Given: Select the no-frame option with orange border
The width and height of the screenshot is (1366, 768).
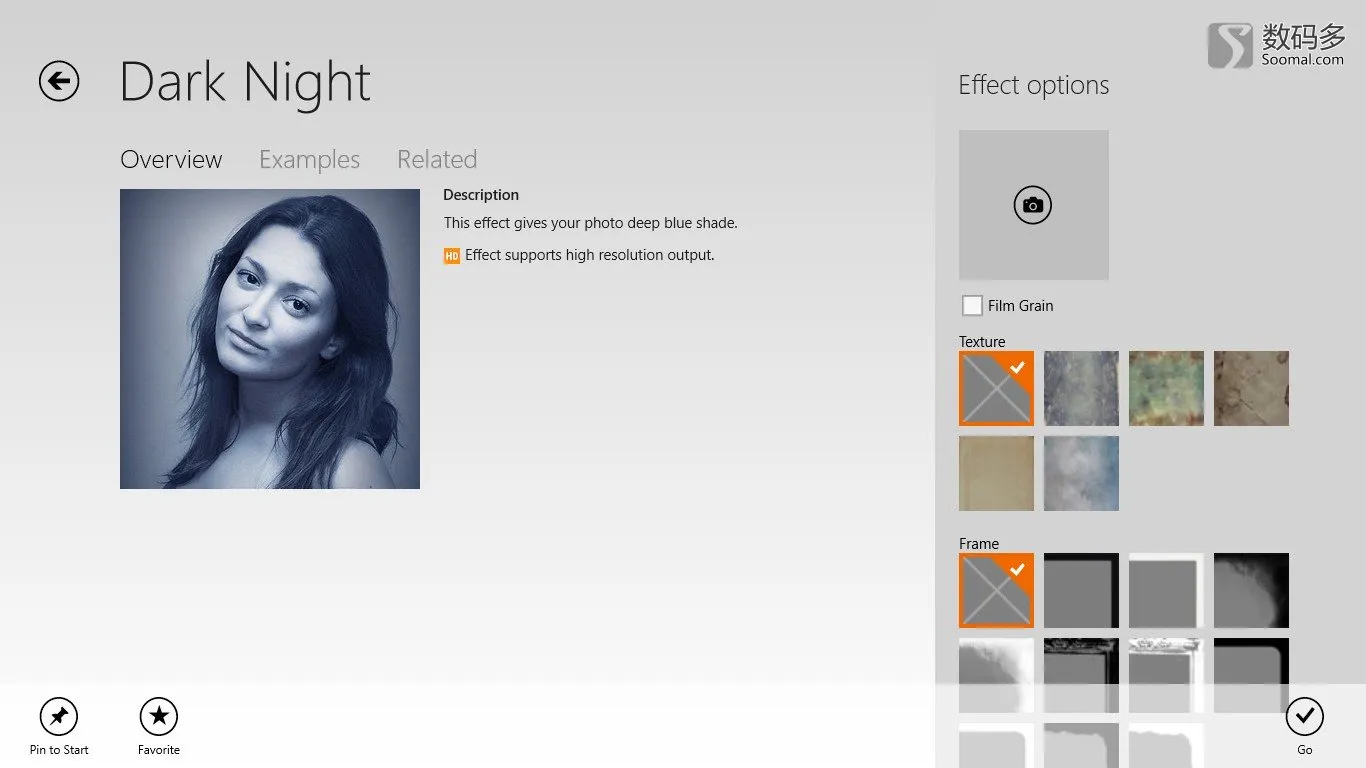Looking at the screenshot, I should pyautogui.click(x=996, y=590).
